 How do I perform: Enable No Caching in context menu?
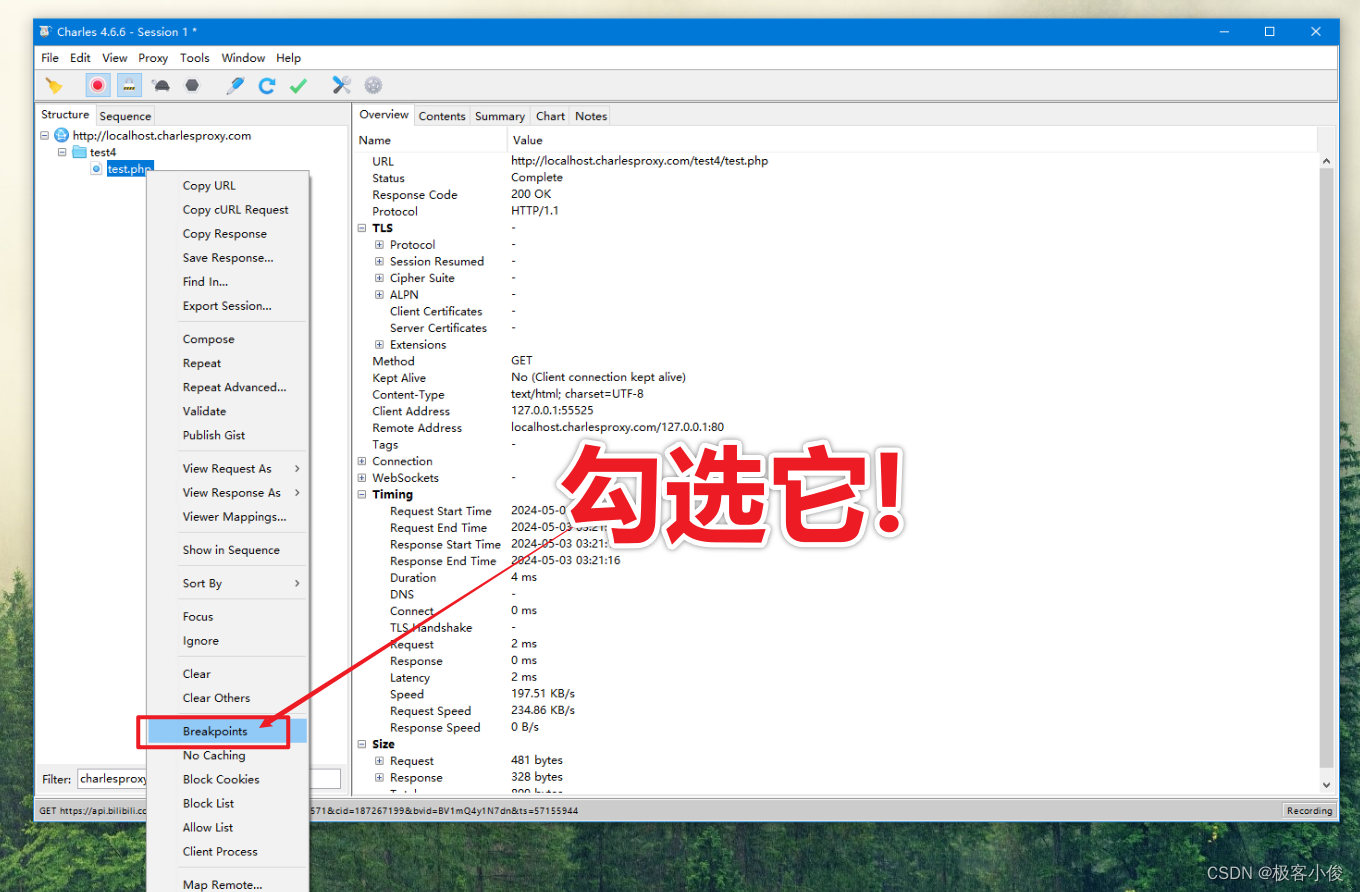(228, 756)
